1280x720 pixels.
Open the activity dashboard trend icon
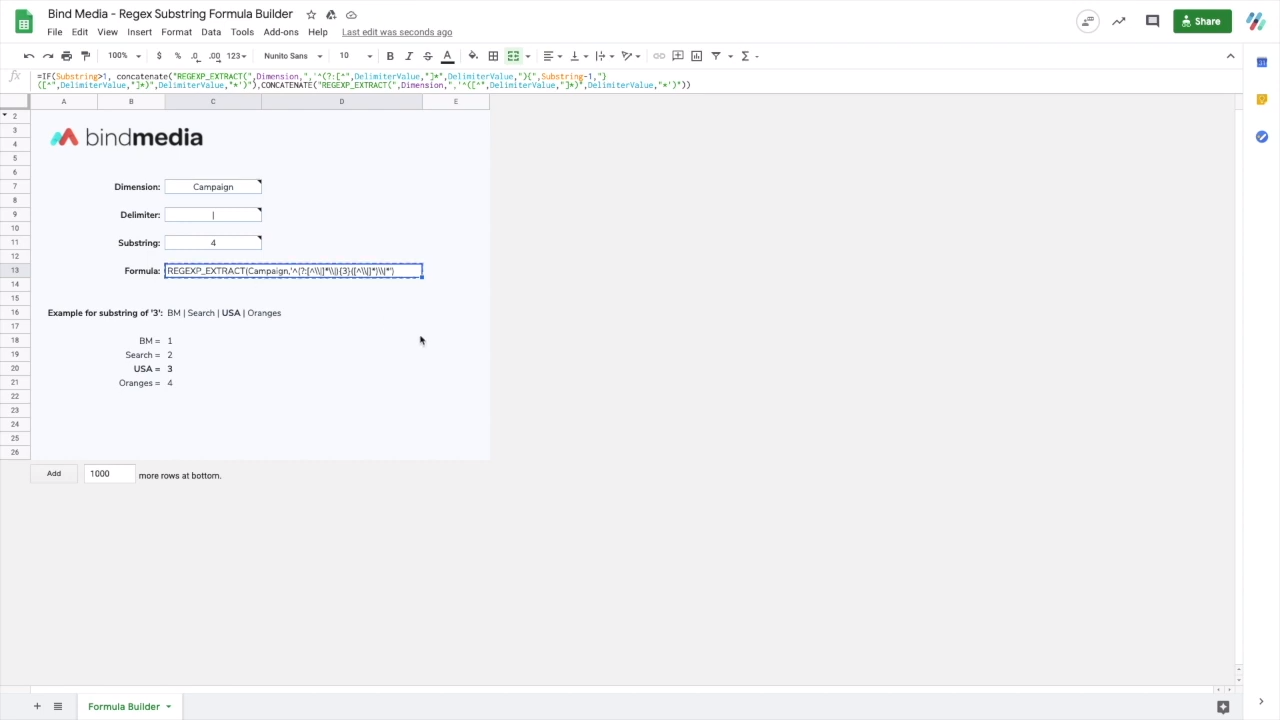[1119, 21]
